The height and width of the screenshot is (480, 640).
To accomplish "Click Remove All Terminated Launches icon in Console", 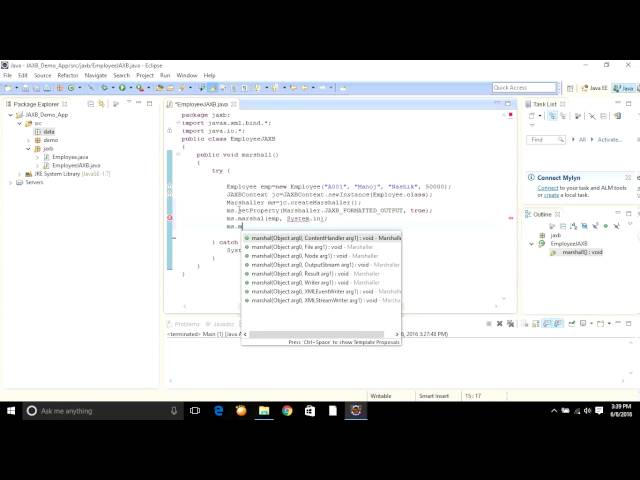I will pyautogui.click(x=510, y=324).
